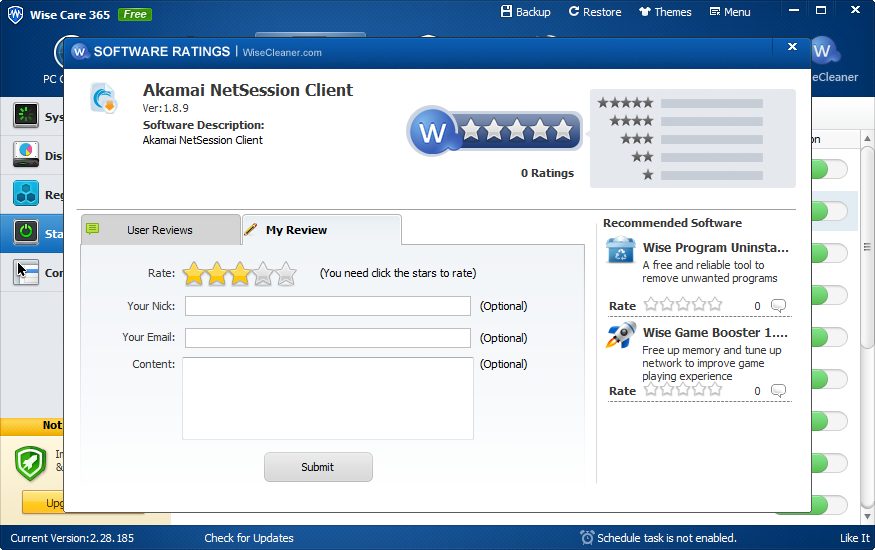Click Check for Updates in status bar
875x550 pixels.
(x=249, y=538)
